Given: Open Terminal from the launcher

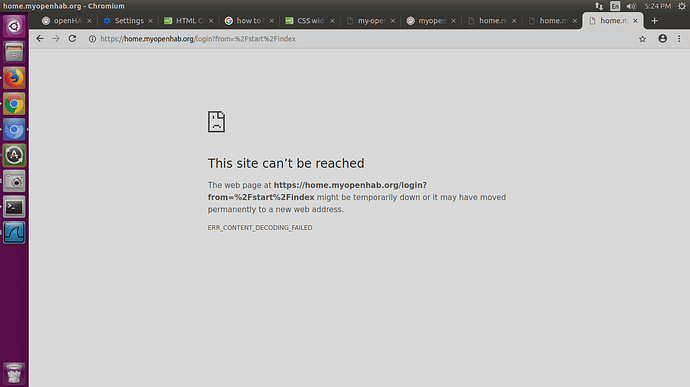Looking at the screenshot, I should click(x=14, y=207).
